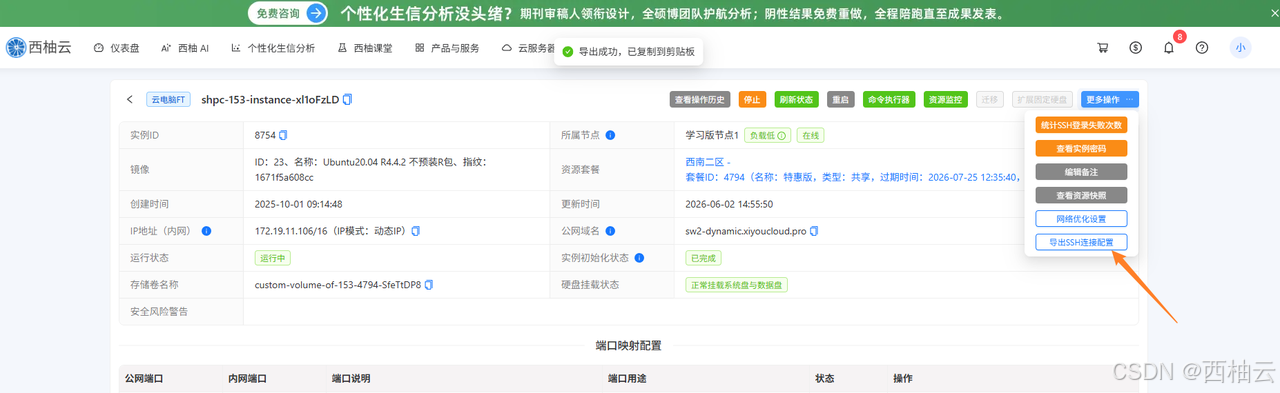The image size is (1280, 393).
Task: Click the back arrow beside 云电脑FT
Action: 130,100
